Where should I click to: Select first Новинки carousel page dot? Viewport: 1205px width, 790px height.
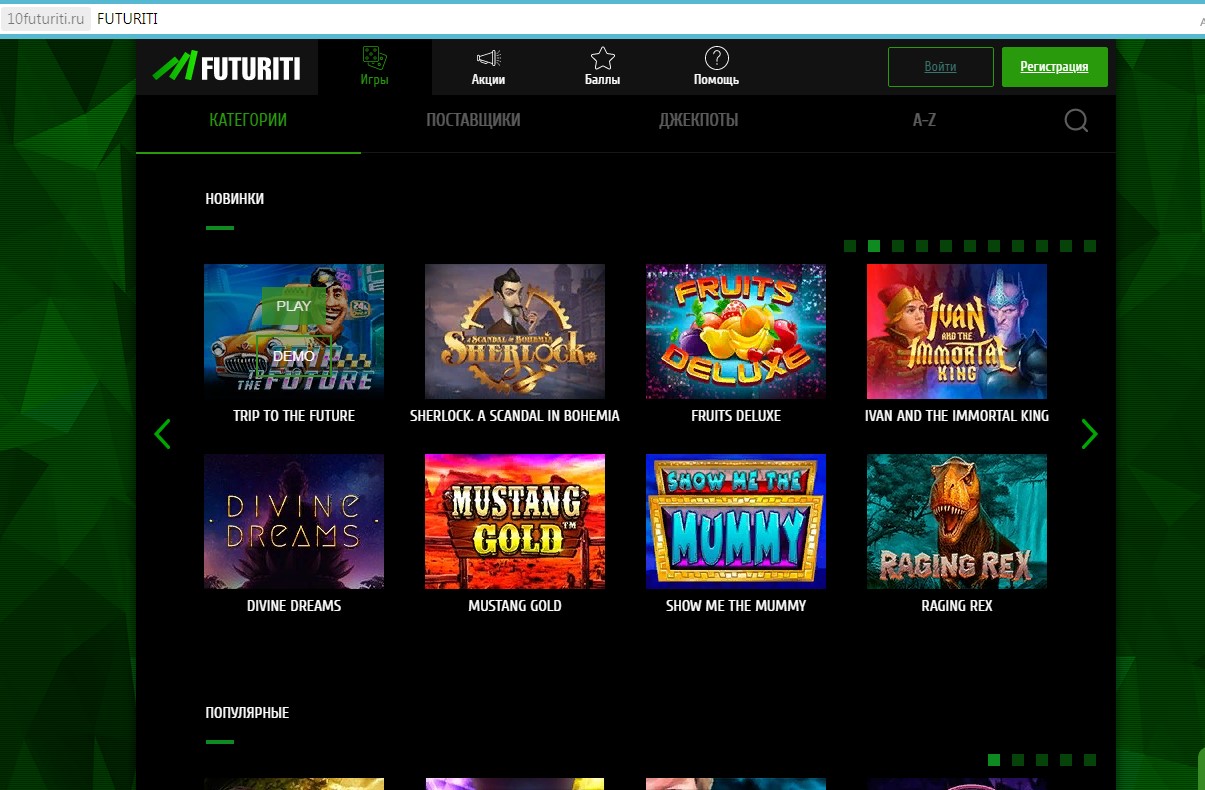coord(850,246)
